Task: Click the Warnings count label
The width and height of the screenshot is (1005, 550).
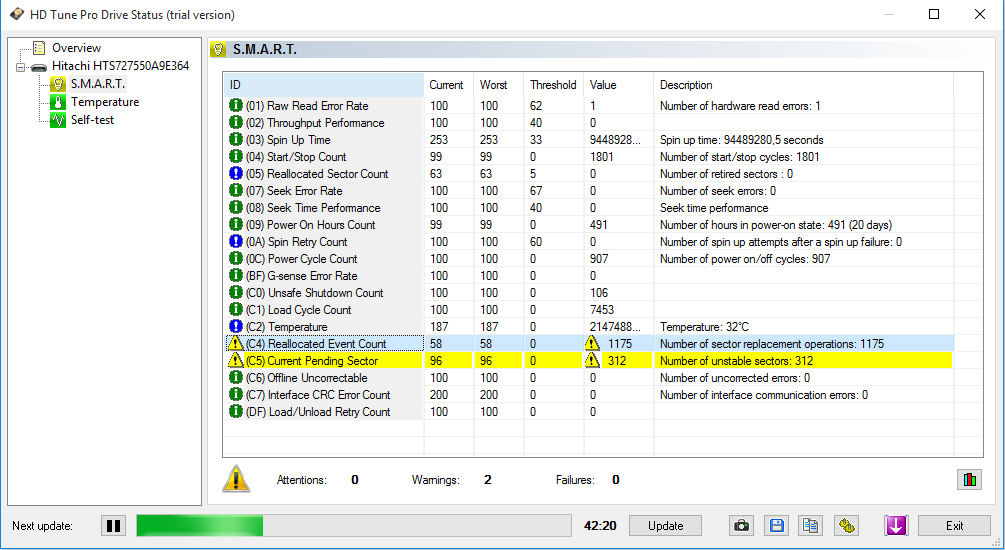Action: click(x=435, y=479)
